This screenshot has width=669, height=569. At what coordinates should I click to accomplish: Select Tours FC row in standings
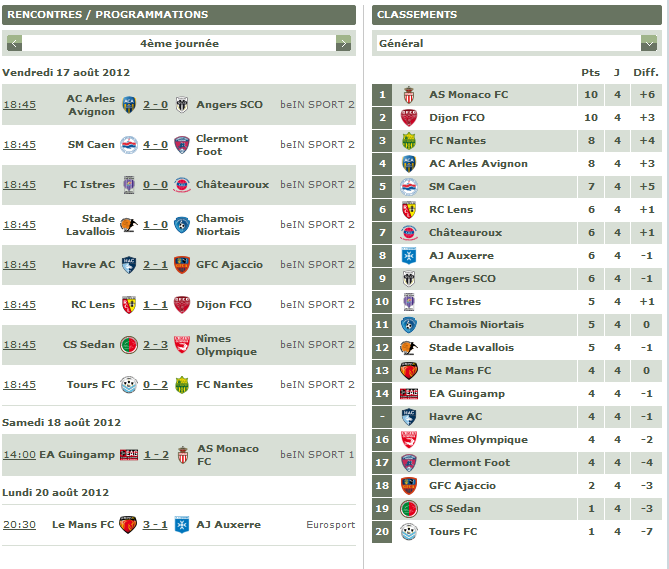coord(517,532)
